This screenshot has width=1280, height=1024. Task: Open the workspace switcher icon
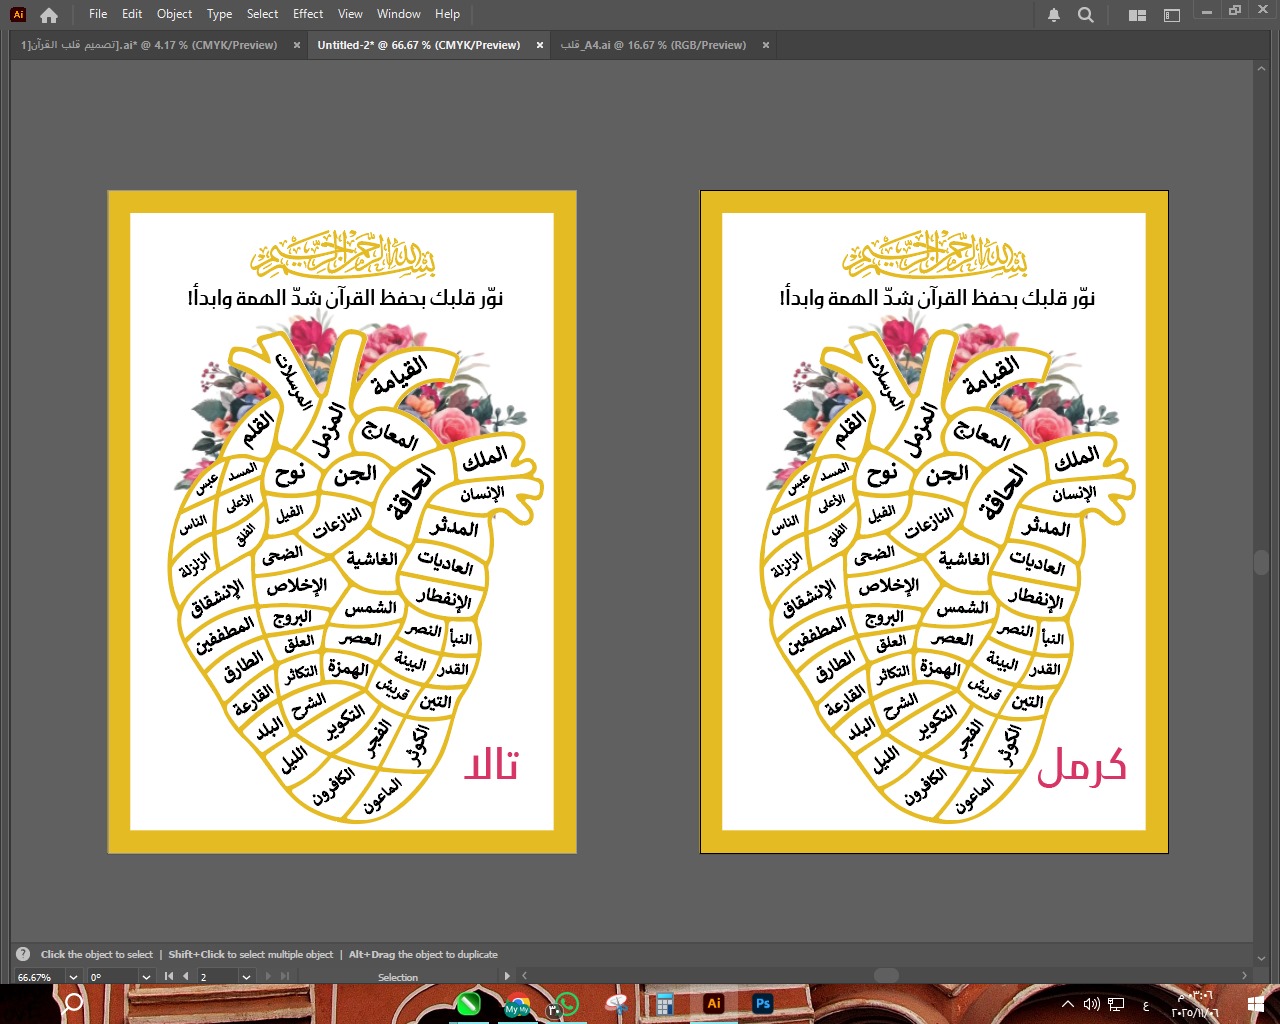pos(1172,15)
